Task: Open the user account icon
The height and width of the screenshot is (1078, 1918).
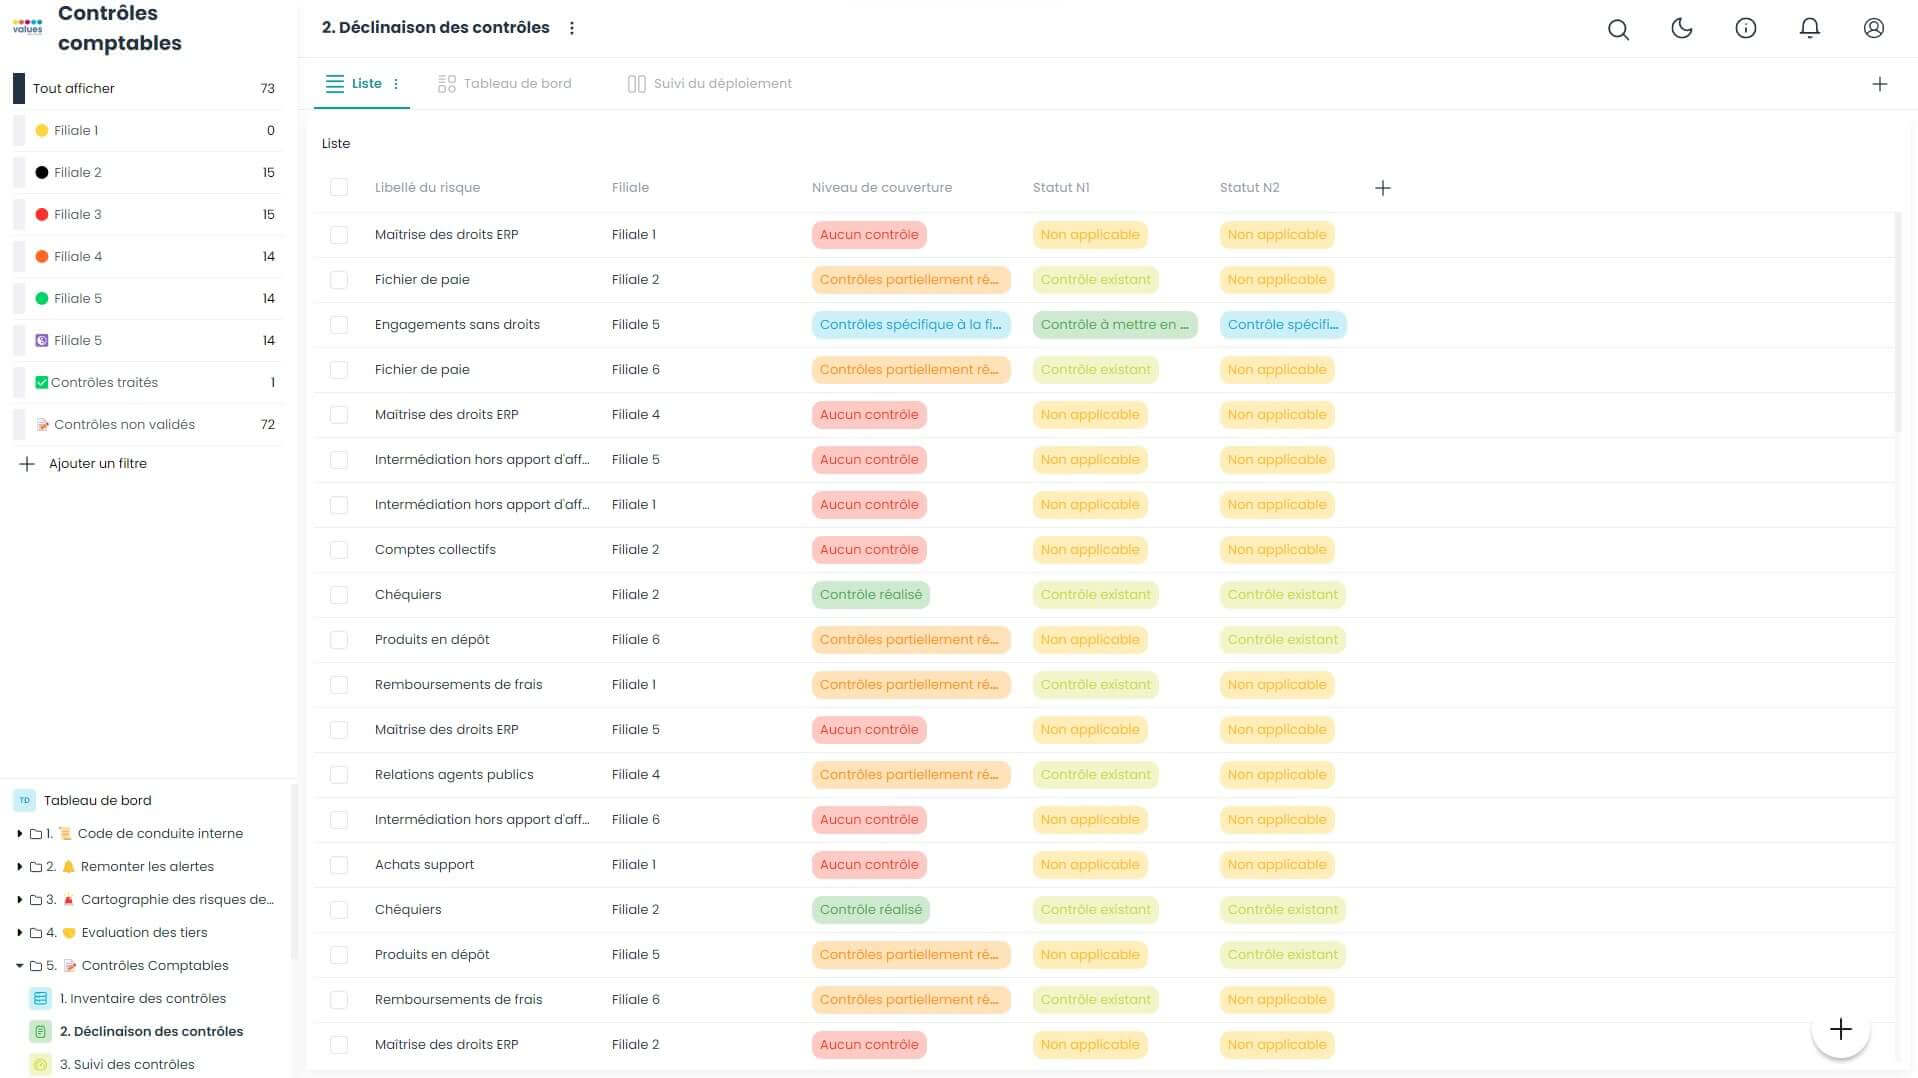Action: (1874, 28)
